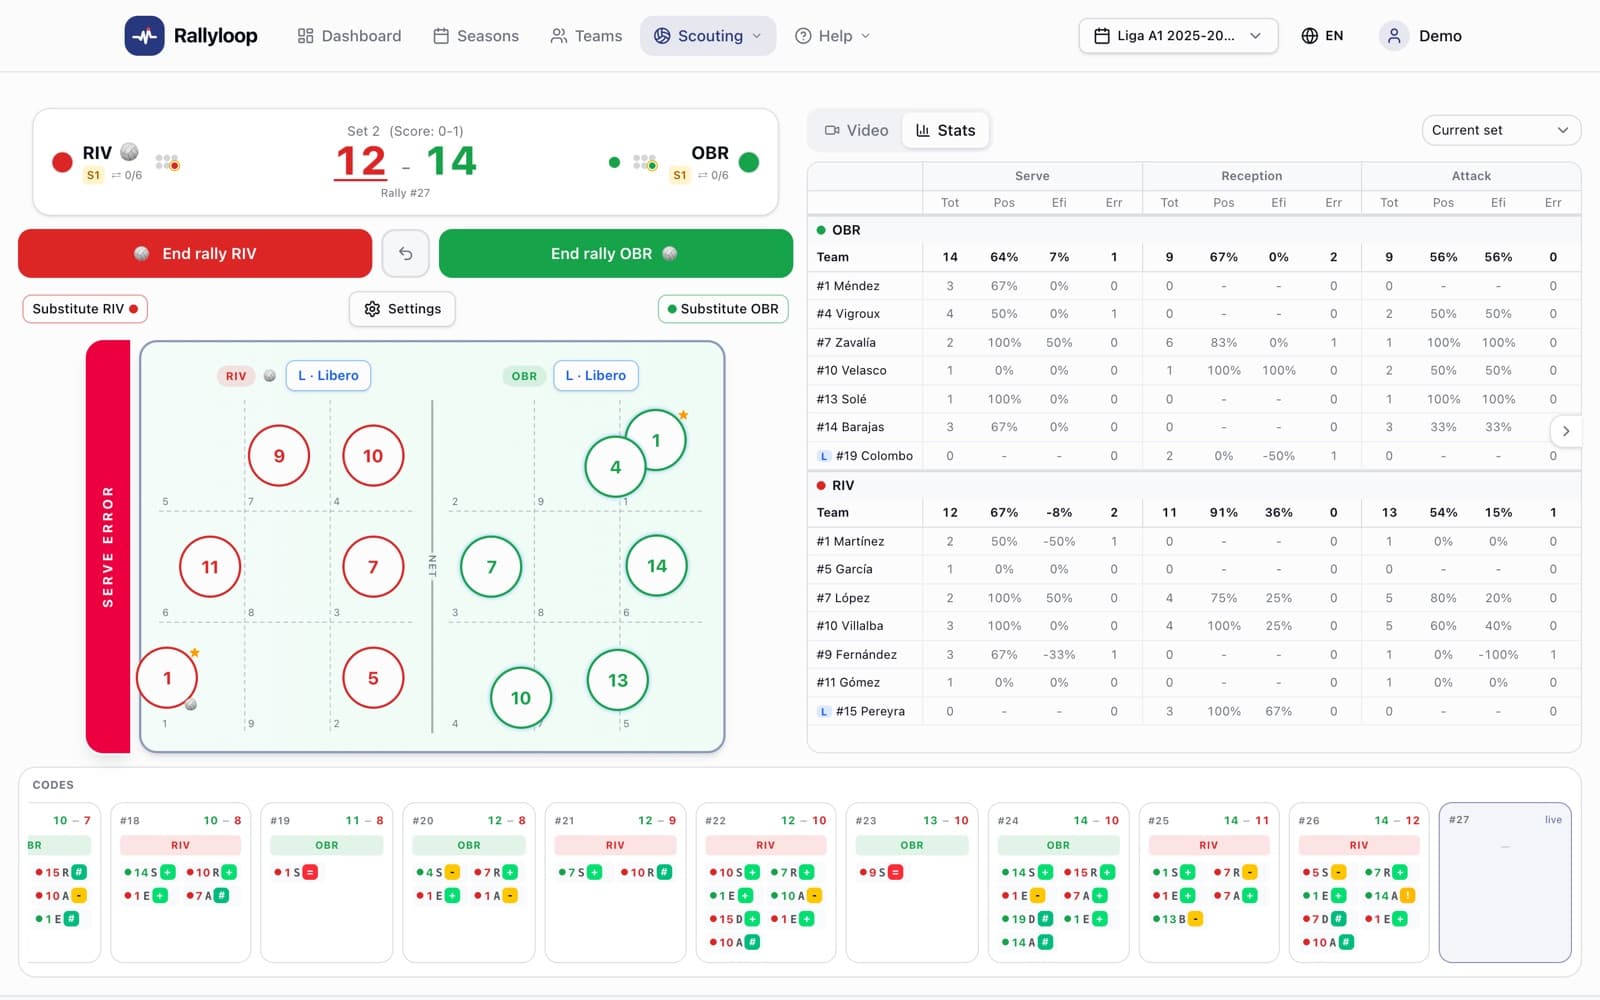Toggle the RIV L · Libero button
1600x1000 pixels.
(x=328, y=376)
